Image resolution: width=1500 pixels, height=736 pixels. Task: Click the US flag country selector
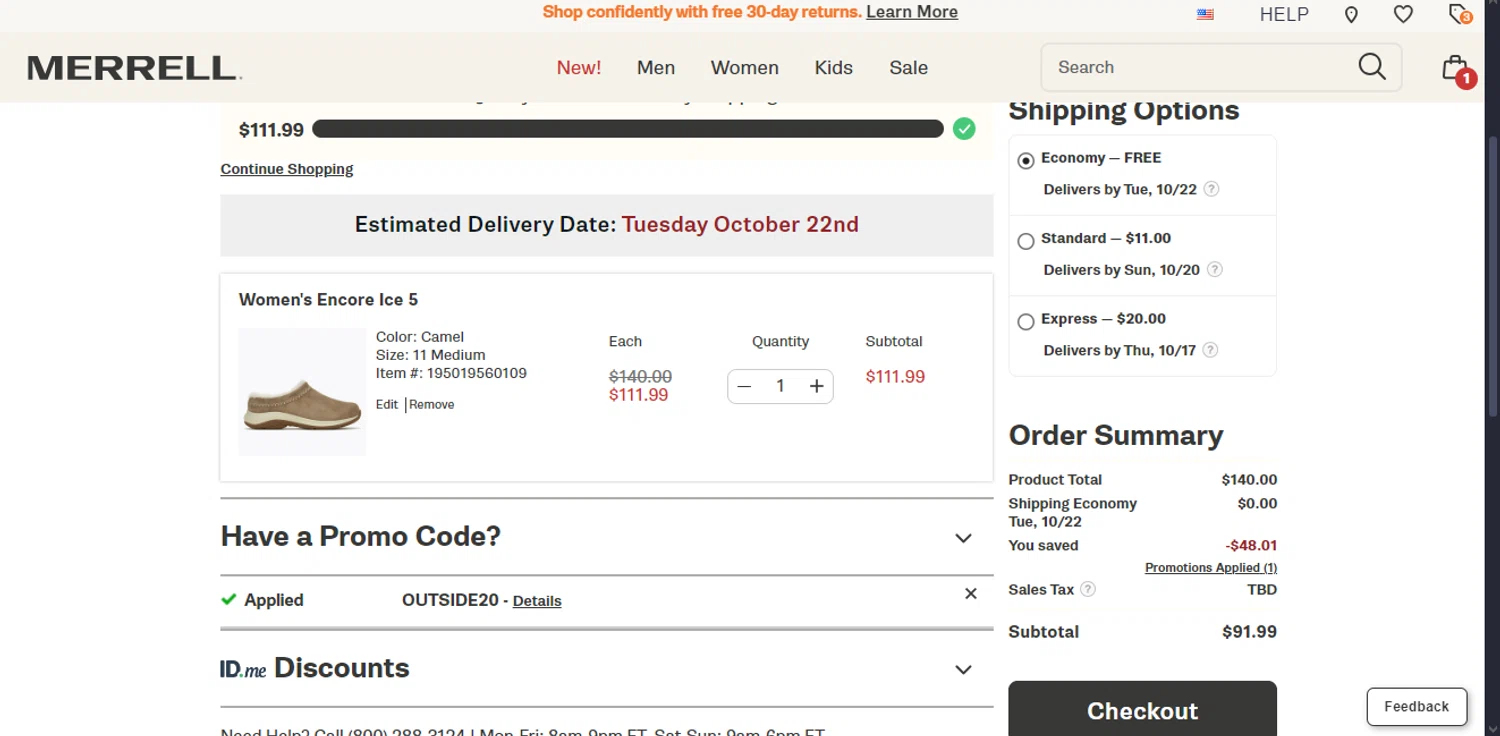(1206, 14)
